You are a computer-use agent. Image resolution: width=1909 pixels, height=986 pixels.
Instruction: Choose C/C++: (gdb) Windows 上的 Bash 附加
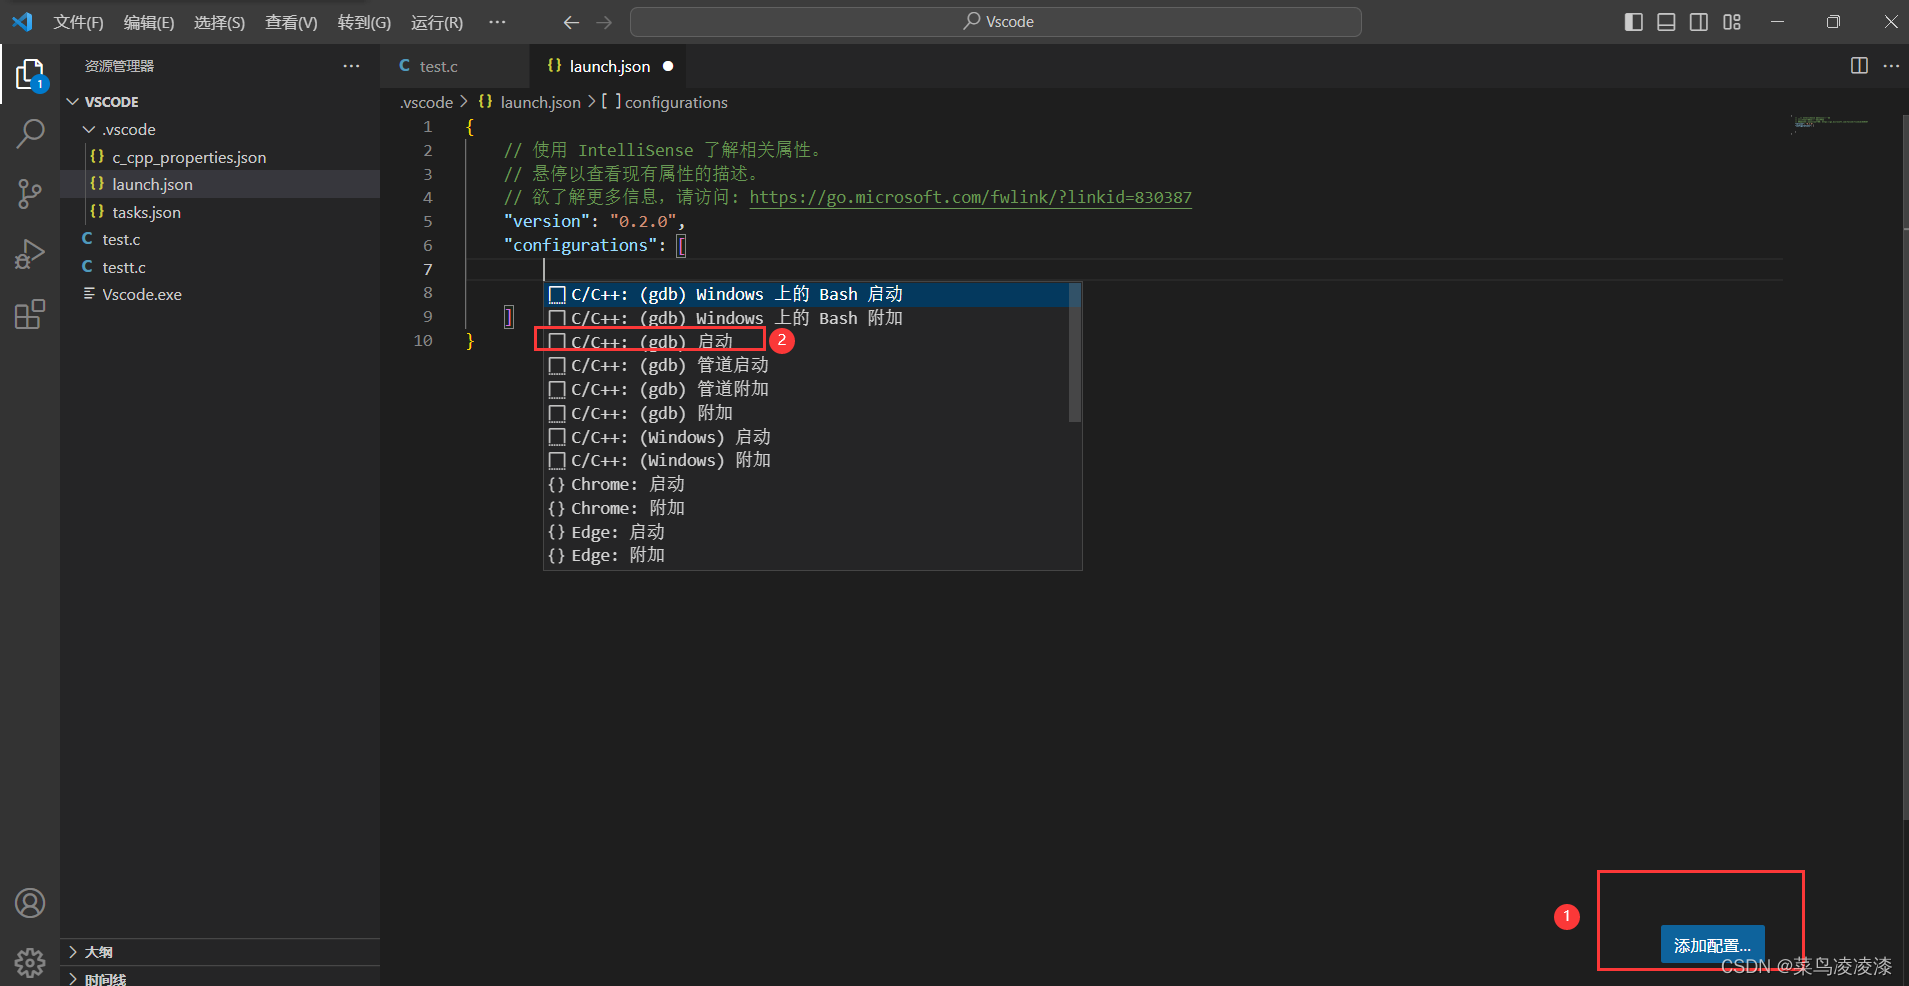tap(806, 318)
